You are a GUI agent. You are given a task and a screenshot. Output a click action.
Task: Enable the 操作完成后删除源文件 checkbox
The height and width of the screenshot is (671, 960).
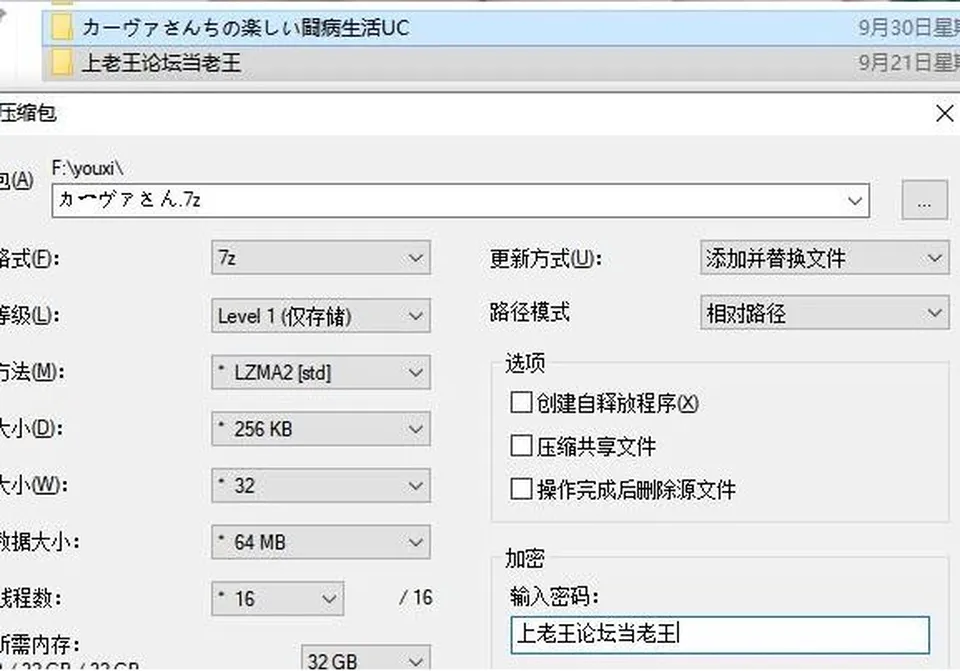pyautogui.click(x=521, y=489)
